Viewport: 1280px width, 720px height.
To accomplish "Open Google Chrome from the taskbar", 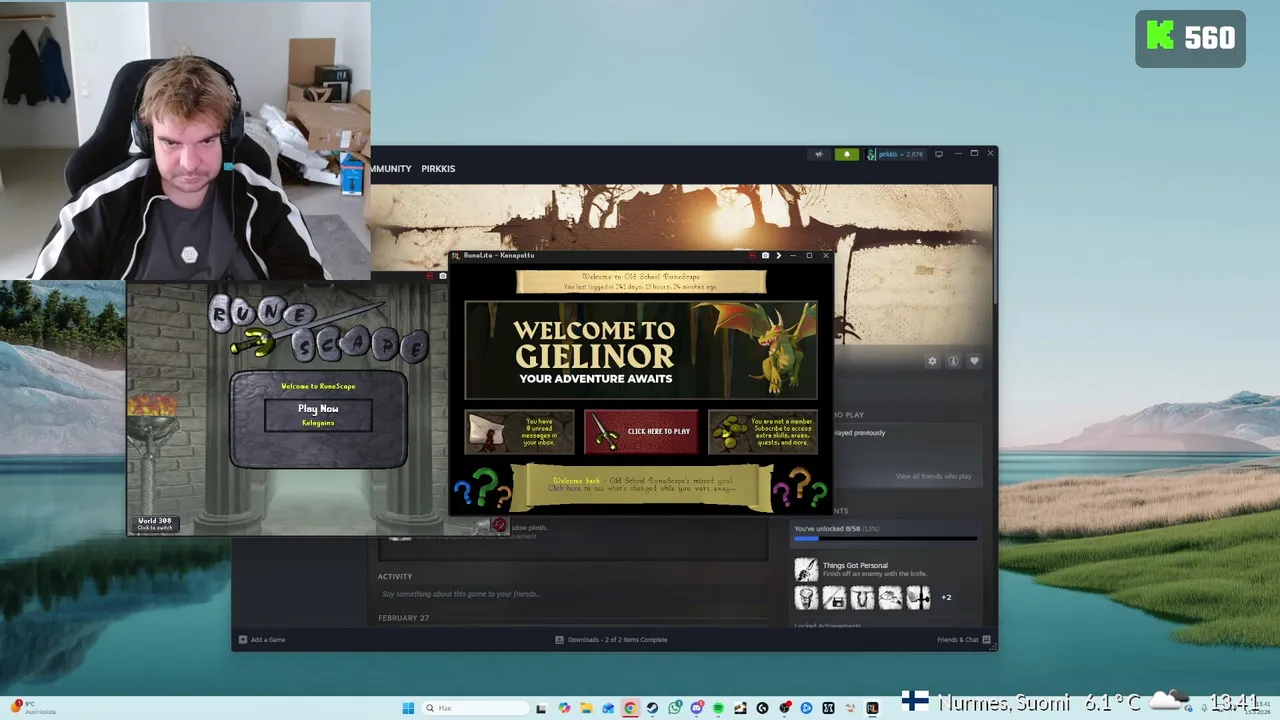I will [x=630, y=708].
